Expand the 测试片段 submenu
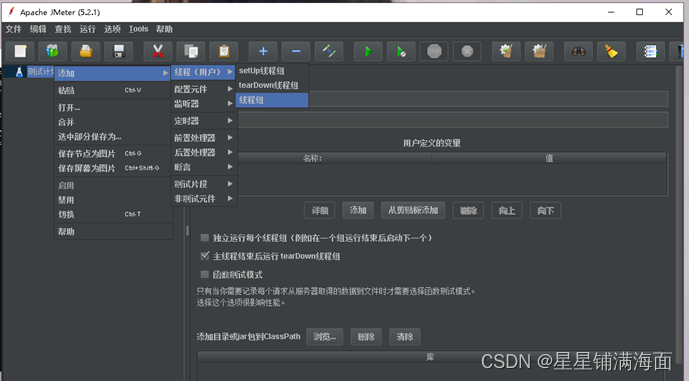689x381 pixels. click(x=203, y=184)
